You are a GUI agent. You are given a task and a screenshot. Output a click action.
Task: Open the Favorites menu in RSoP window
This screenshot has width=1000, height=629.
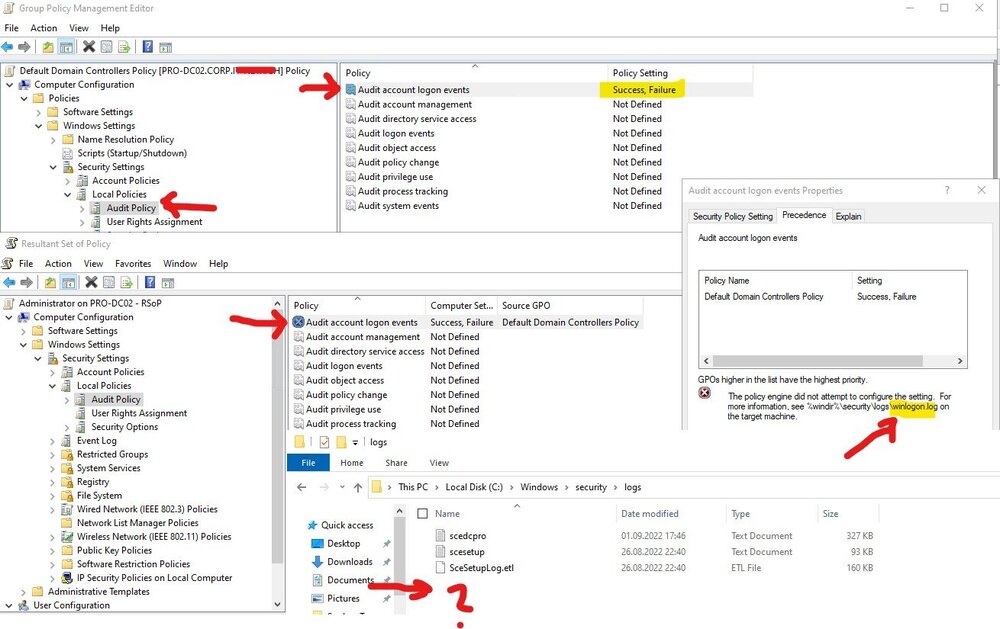[131, 263]
